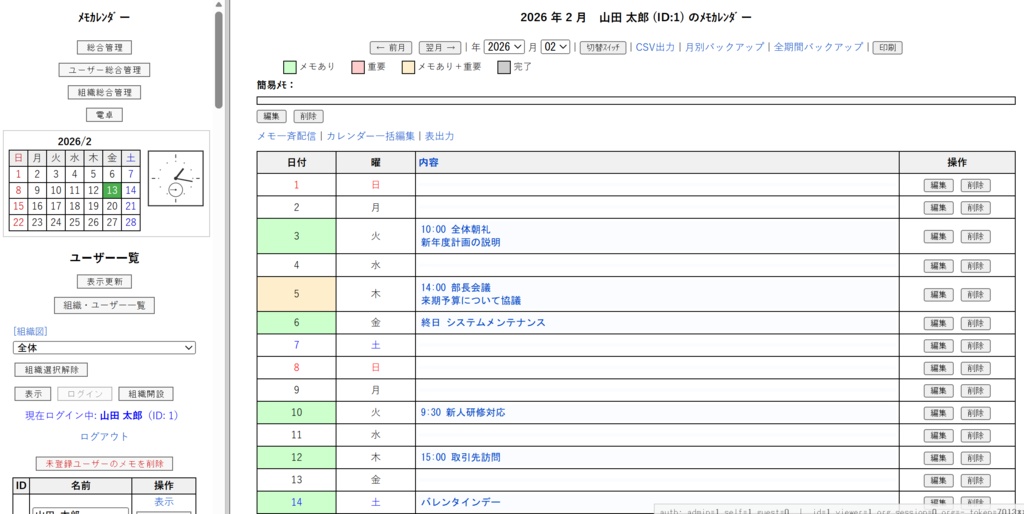Click 組織選択解除 button

51,370
